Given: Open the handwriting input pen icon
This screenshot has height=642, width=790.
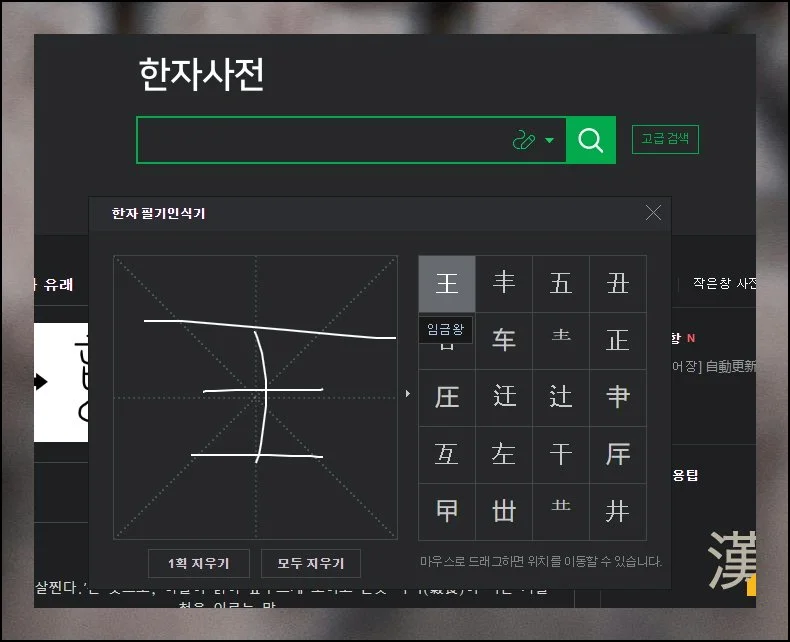Looking at the screenshot, I should 524,140.
